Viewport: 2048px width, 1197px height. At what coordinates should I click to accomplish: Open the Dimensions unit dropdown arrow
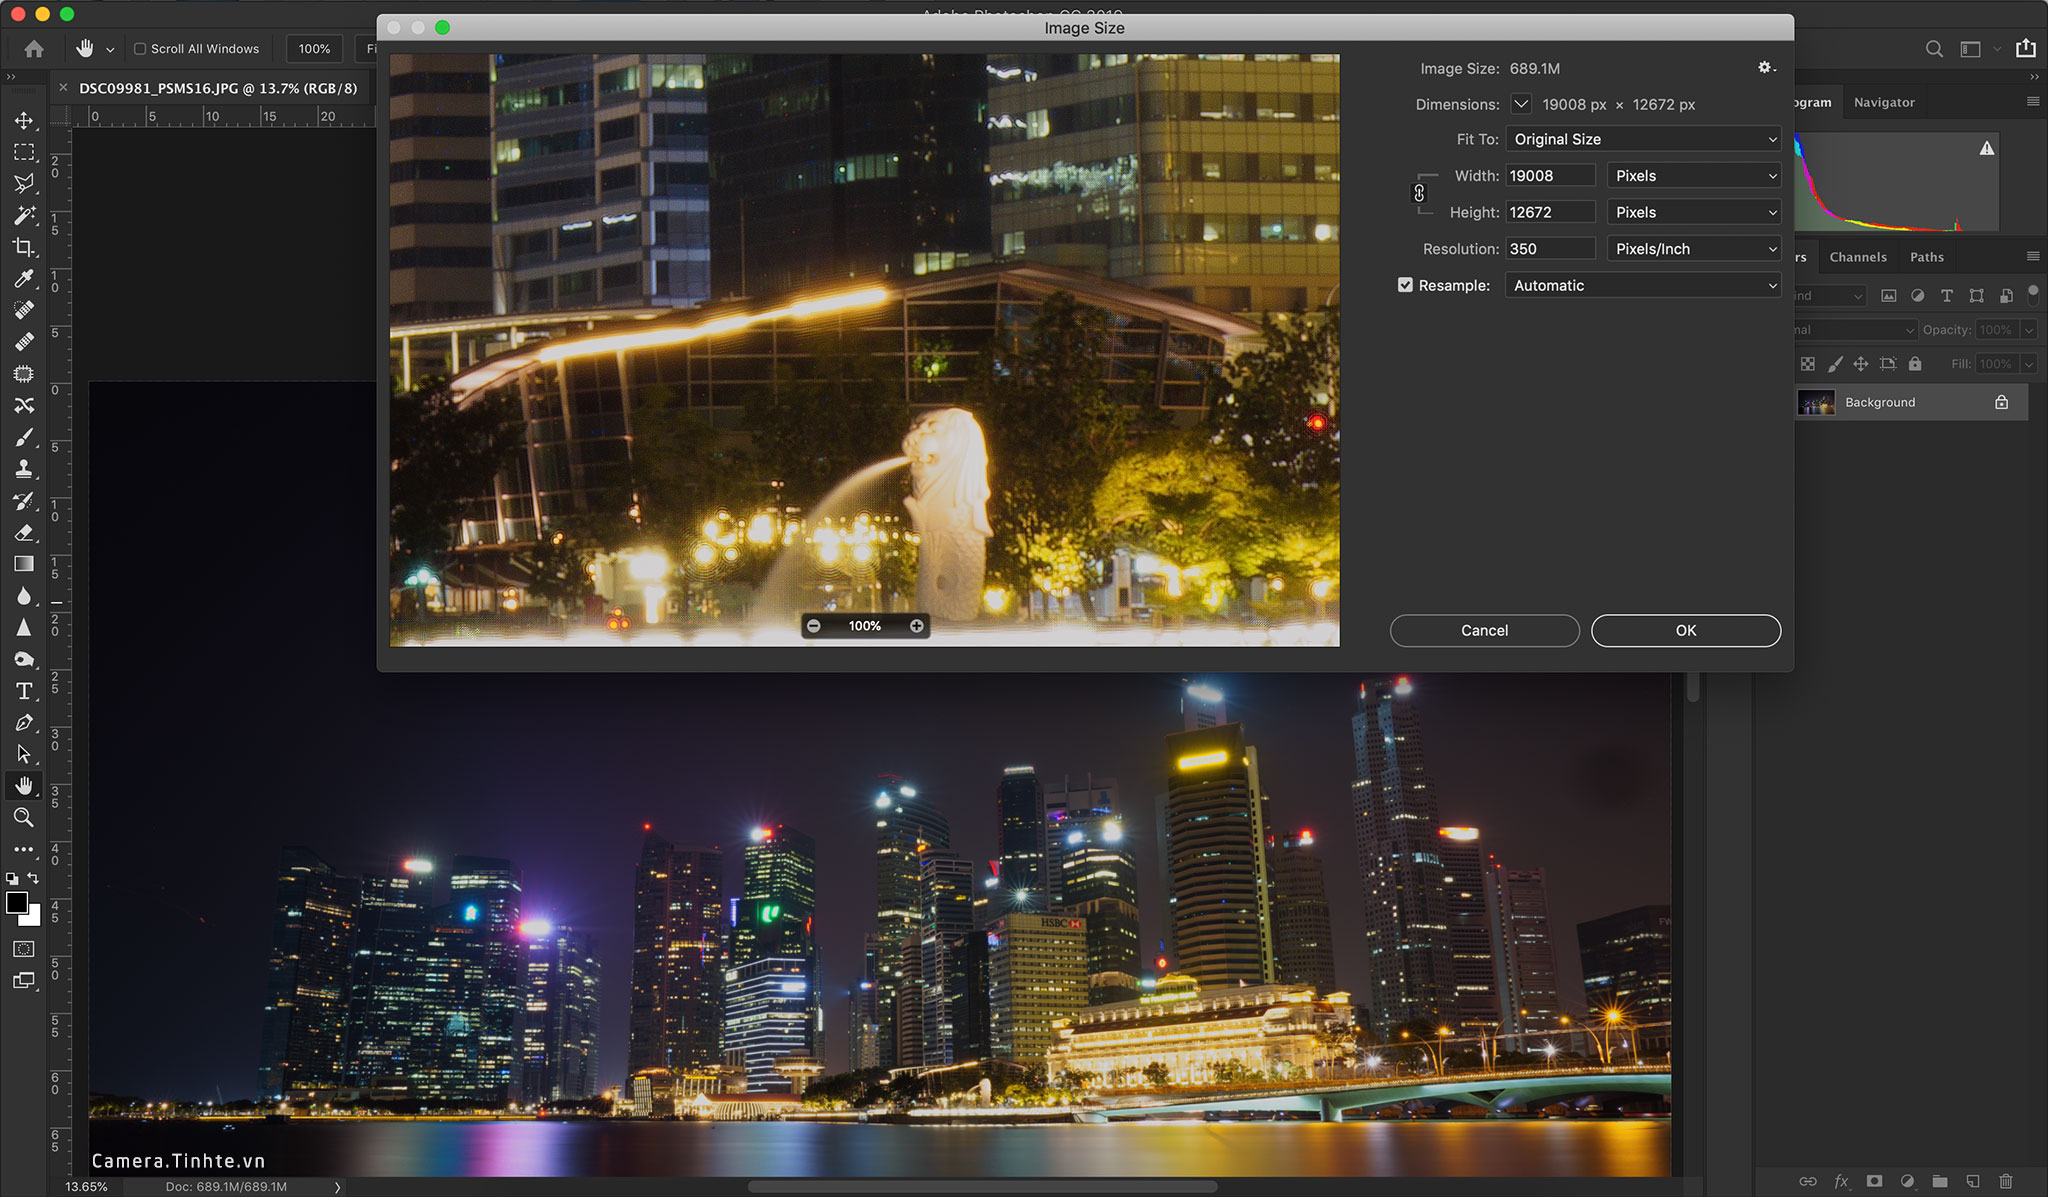1520,103
